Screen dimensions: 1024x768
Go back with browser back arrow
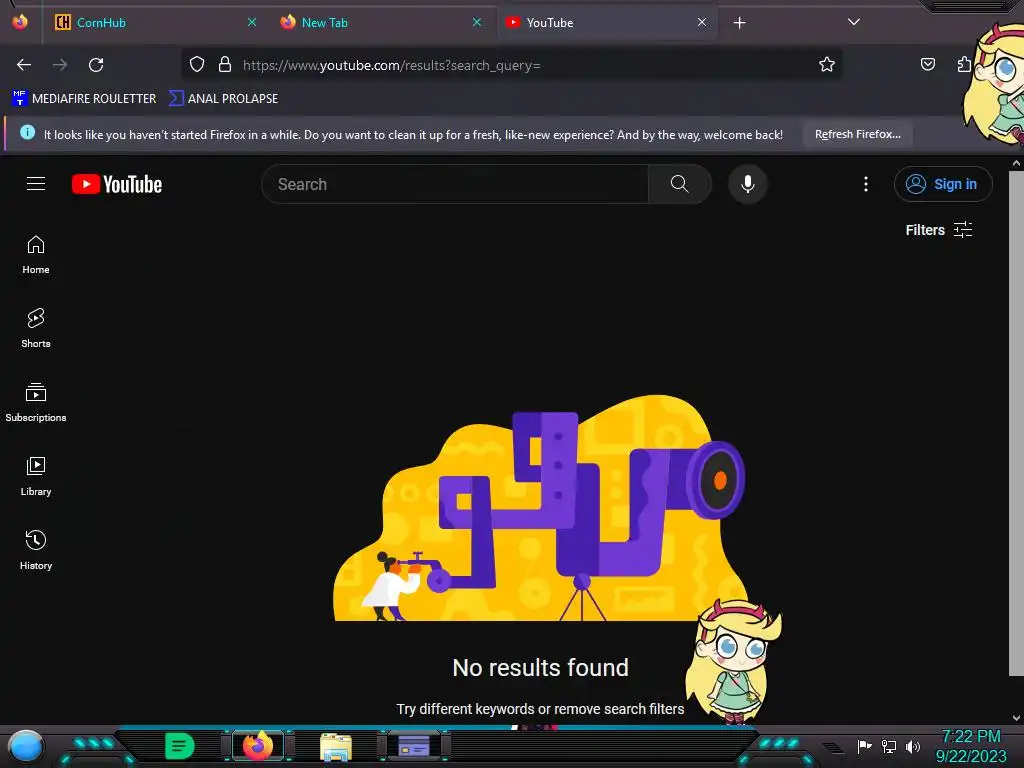tap(24, 65)
